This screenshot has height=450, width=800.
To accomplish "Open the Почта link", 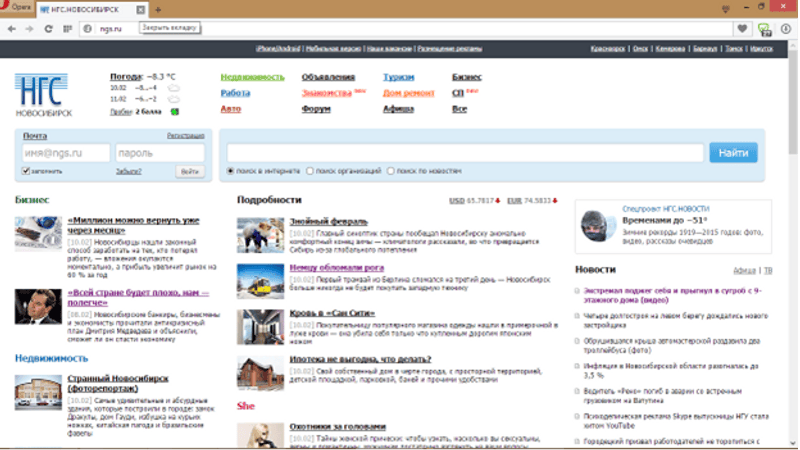I will click(x=35, y=136).
